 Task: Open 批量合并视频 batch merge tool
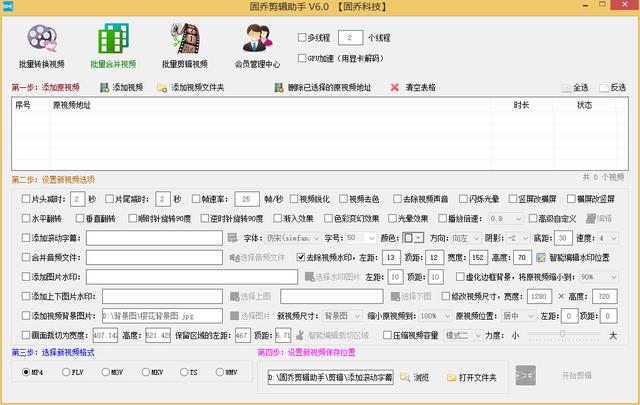coord(113,44)
